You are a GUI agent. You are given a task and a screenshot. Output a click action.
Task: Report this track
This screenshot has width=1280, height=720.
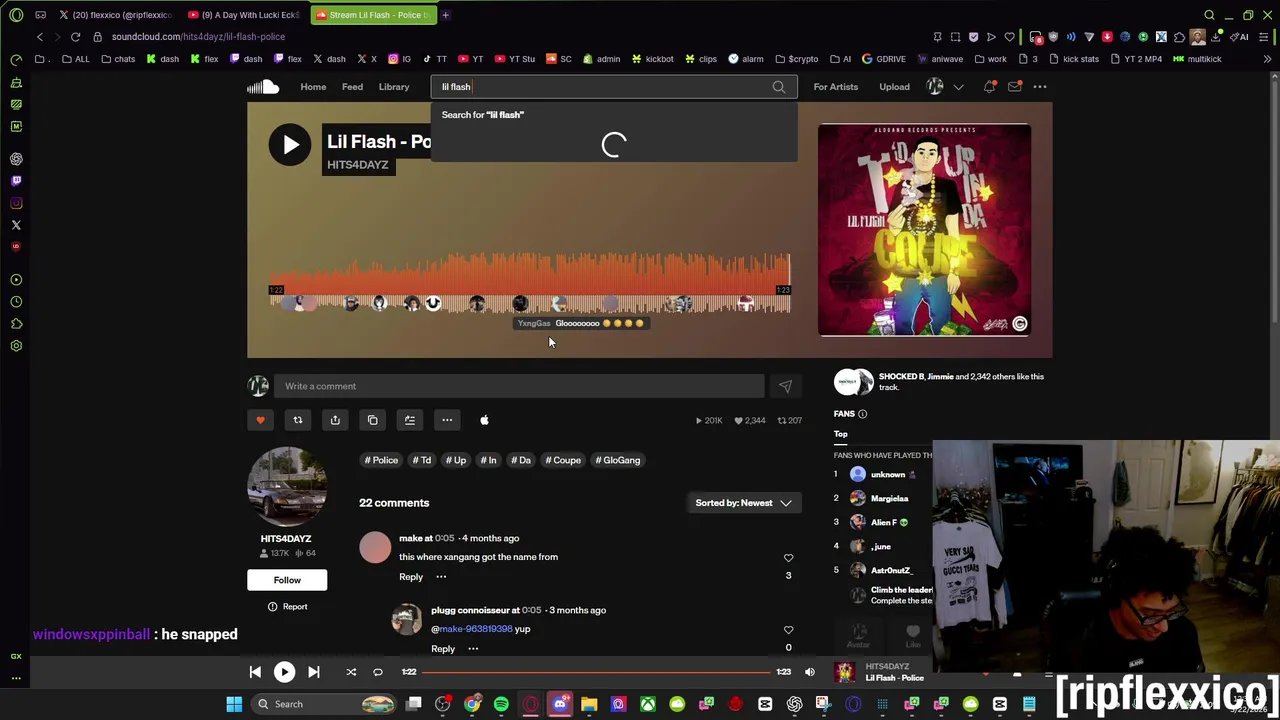287,607
